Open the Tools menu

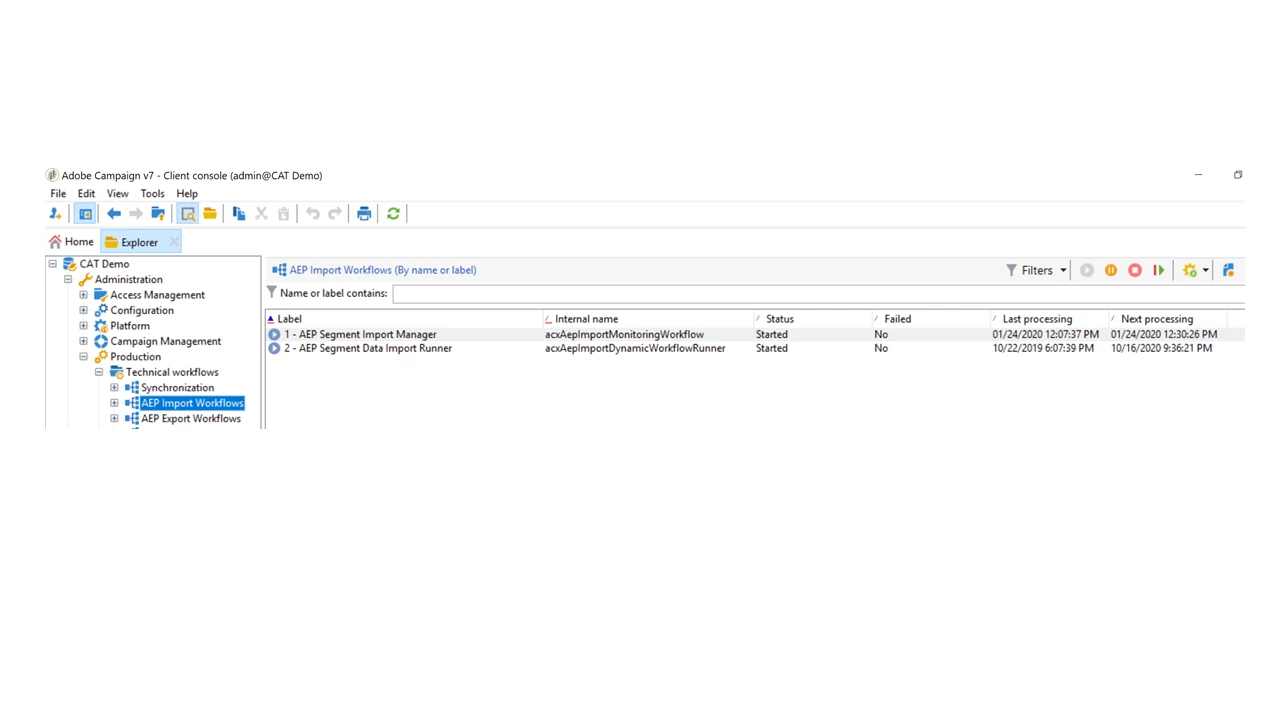(152, 194)
